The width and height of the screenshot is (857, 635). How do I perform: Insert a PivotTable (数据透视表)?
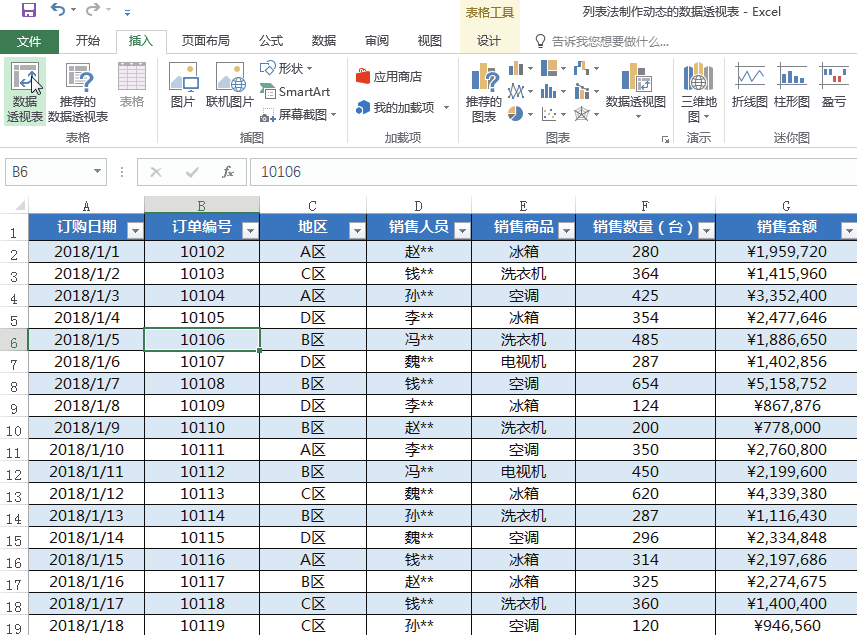point(25,92)
